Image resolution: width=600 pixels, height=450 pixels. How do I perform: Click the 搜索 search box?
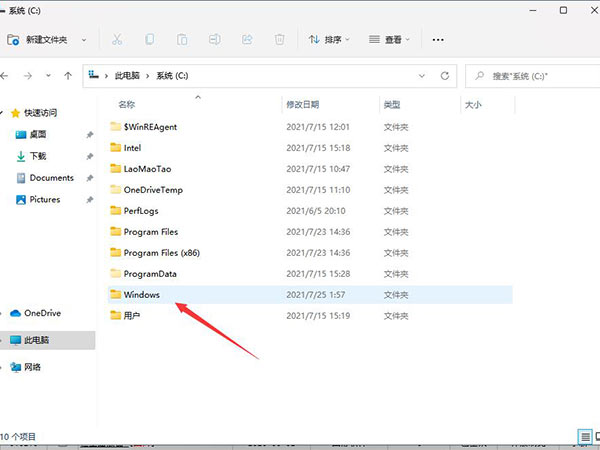(x=530, y=75)
